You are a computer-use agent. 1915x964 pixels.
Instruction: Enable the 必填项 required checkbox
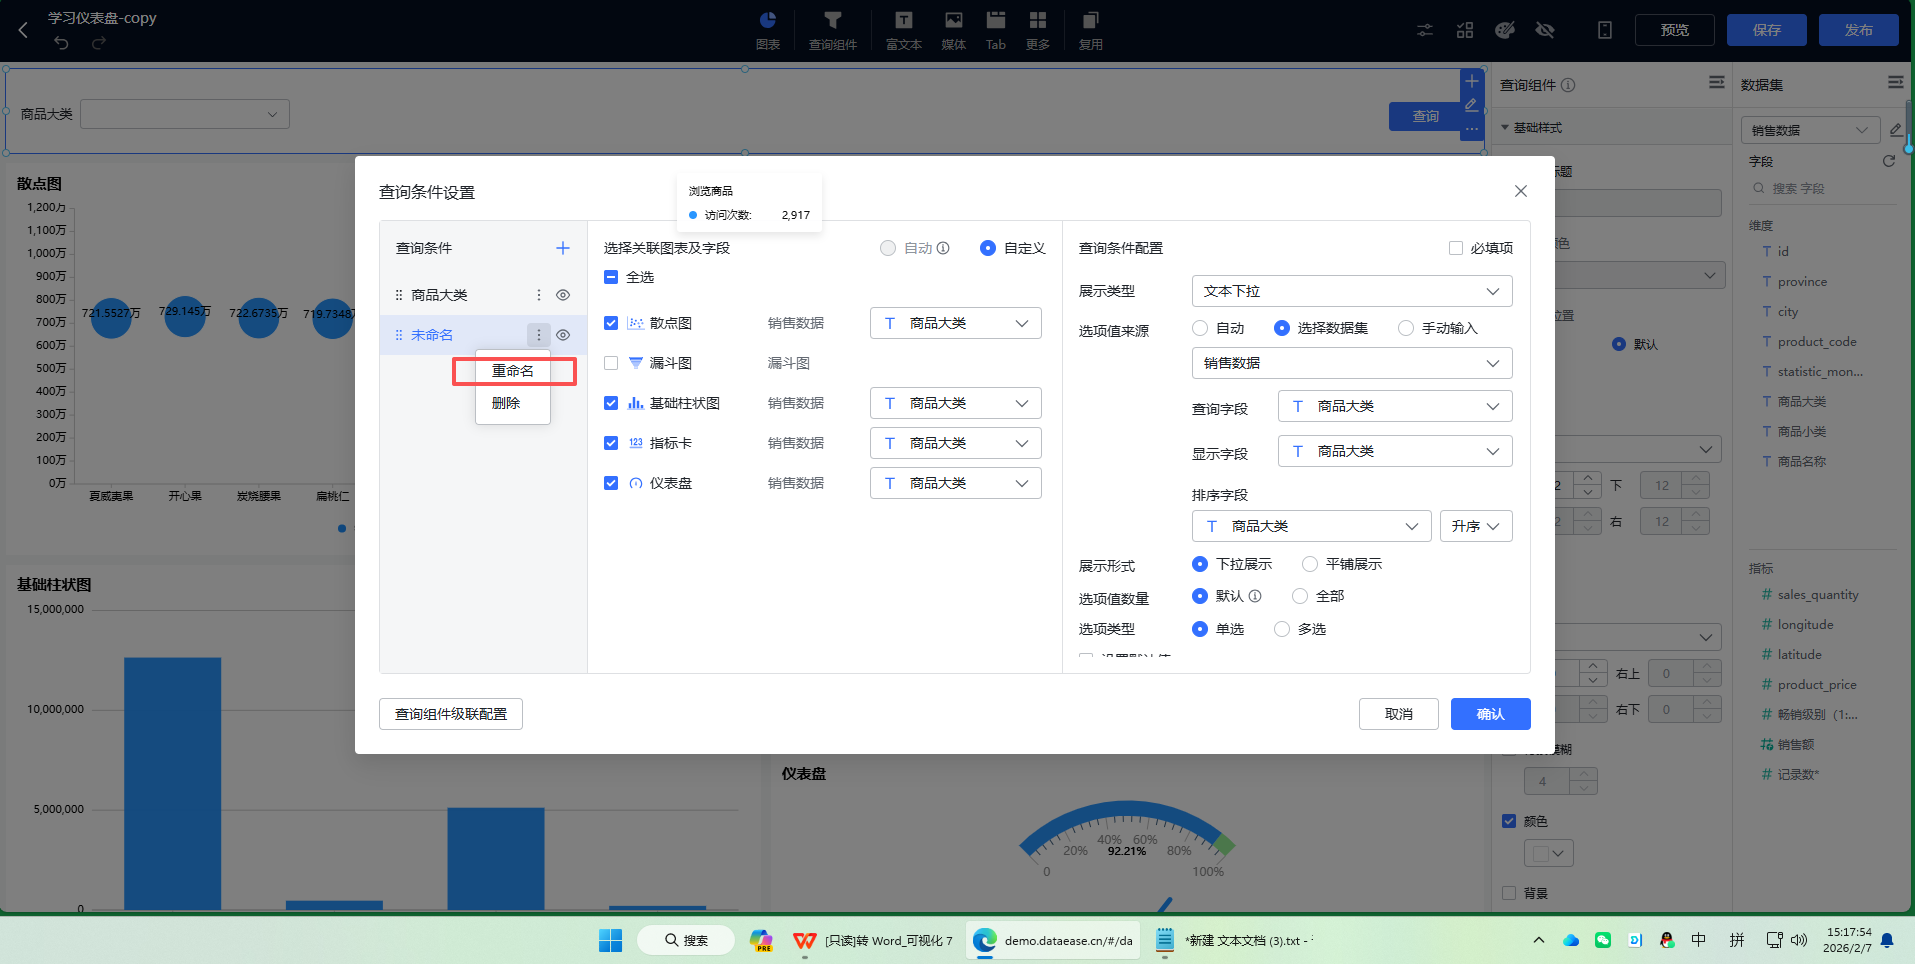[1457, 247]
